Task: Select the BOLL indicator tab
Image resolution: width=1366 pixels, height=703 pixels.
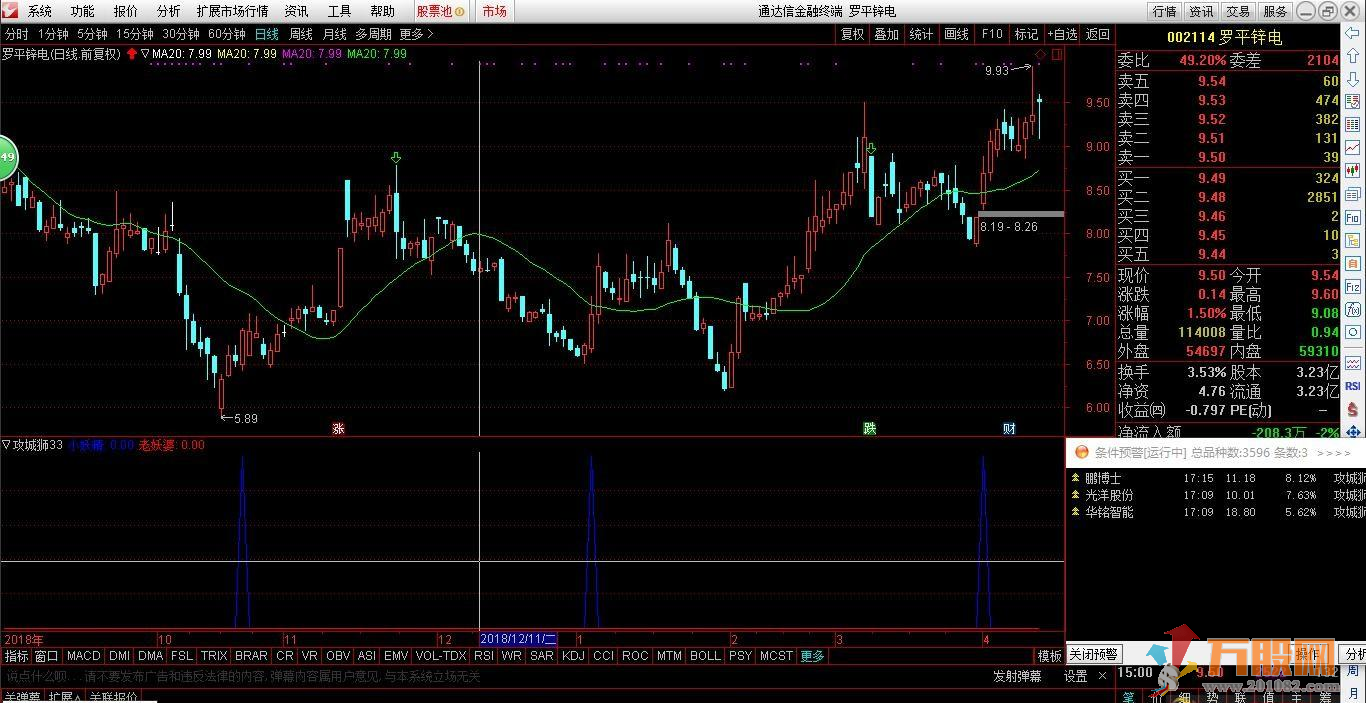Action: pyautogui.click(x=705, y=656)
